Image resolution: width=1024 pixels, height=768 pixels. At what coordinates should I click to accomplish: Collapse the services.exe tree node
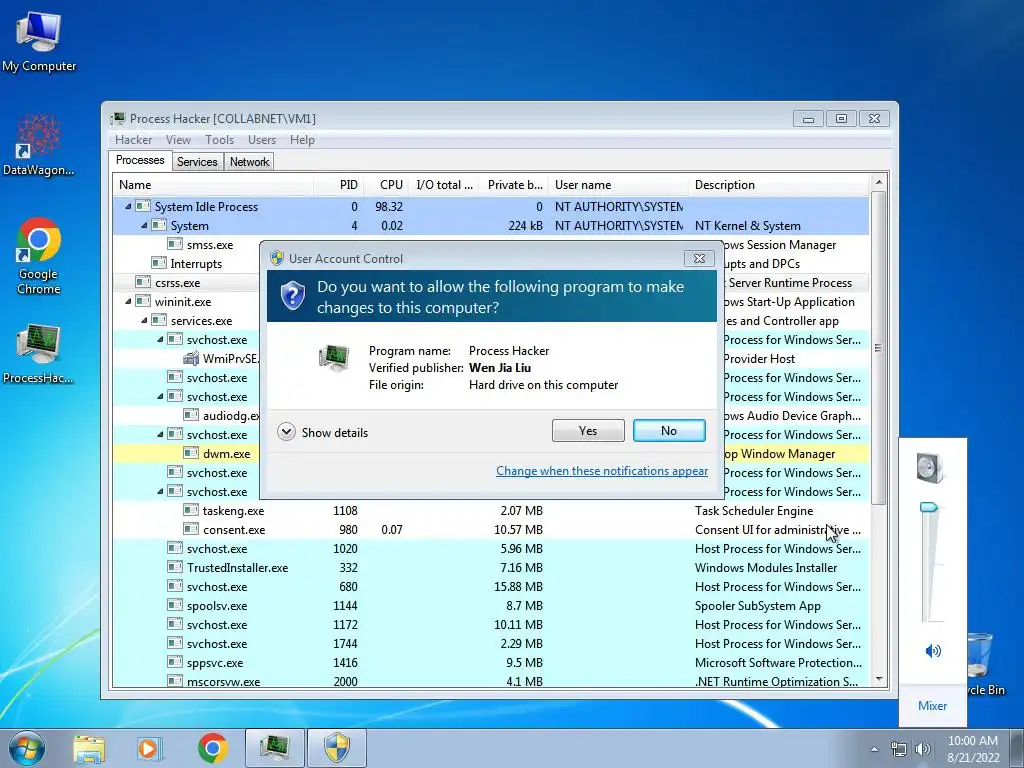(144, 321)
